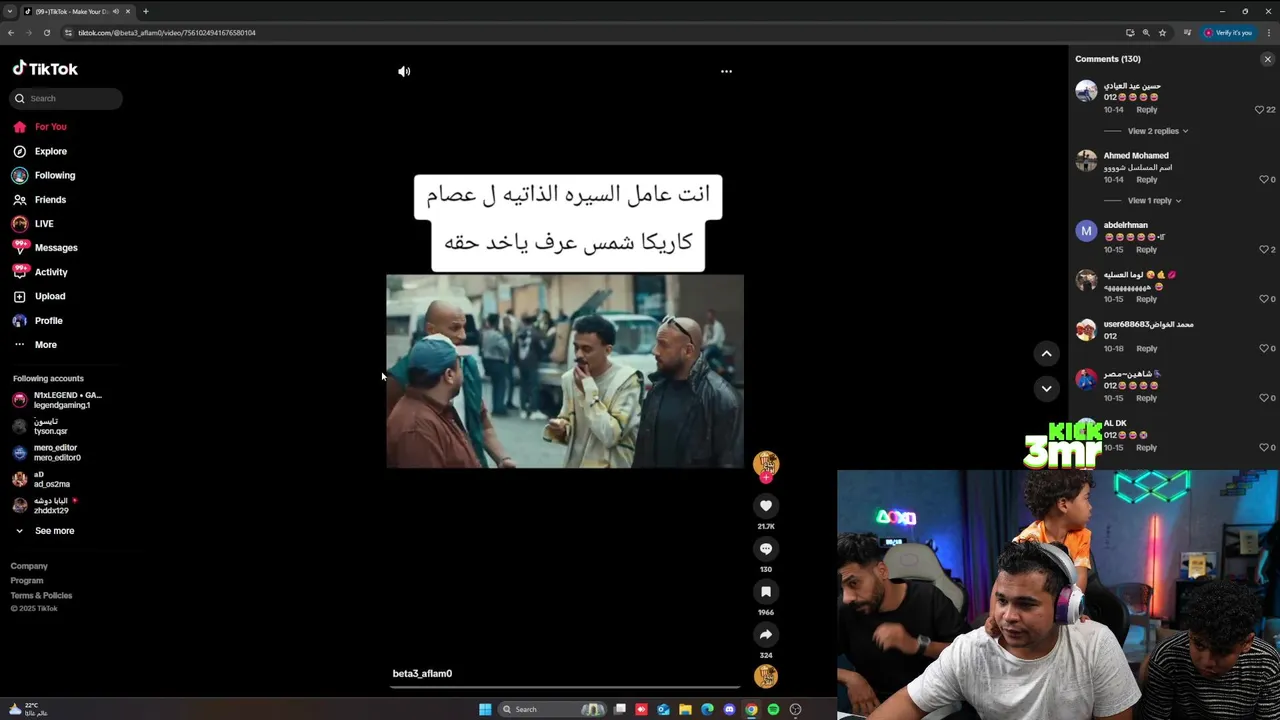Click the beta3_aflam0 username below video
This screenshot has width=1280, height=720.
click(422, 674)
